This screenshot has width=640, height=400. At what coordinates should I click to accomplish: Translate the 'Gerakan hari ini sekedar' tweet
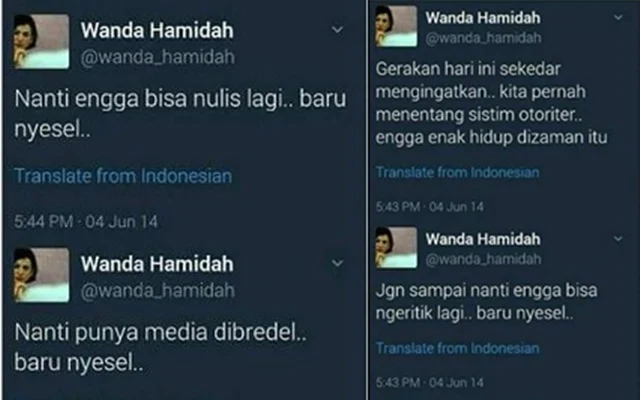point(458,173)
